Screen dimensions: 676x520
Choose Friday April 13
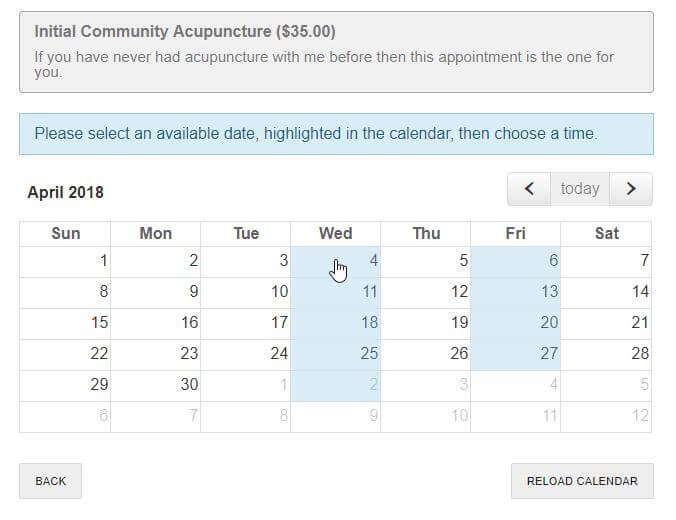click(x=516, y=293)
